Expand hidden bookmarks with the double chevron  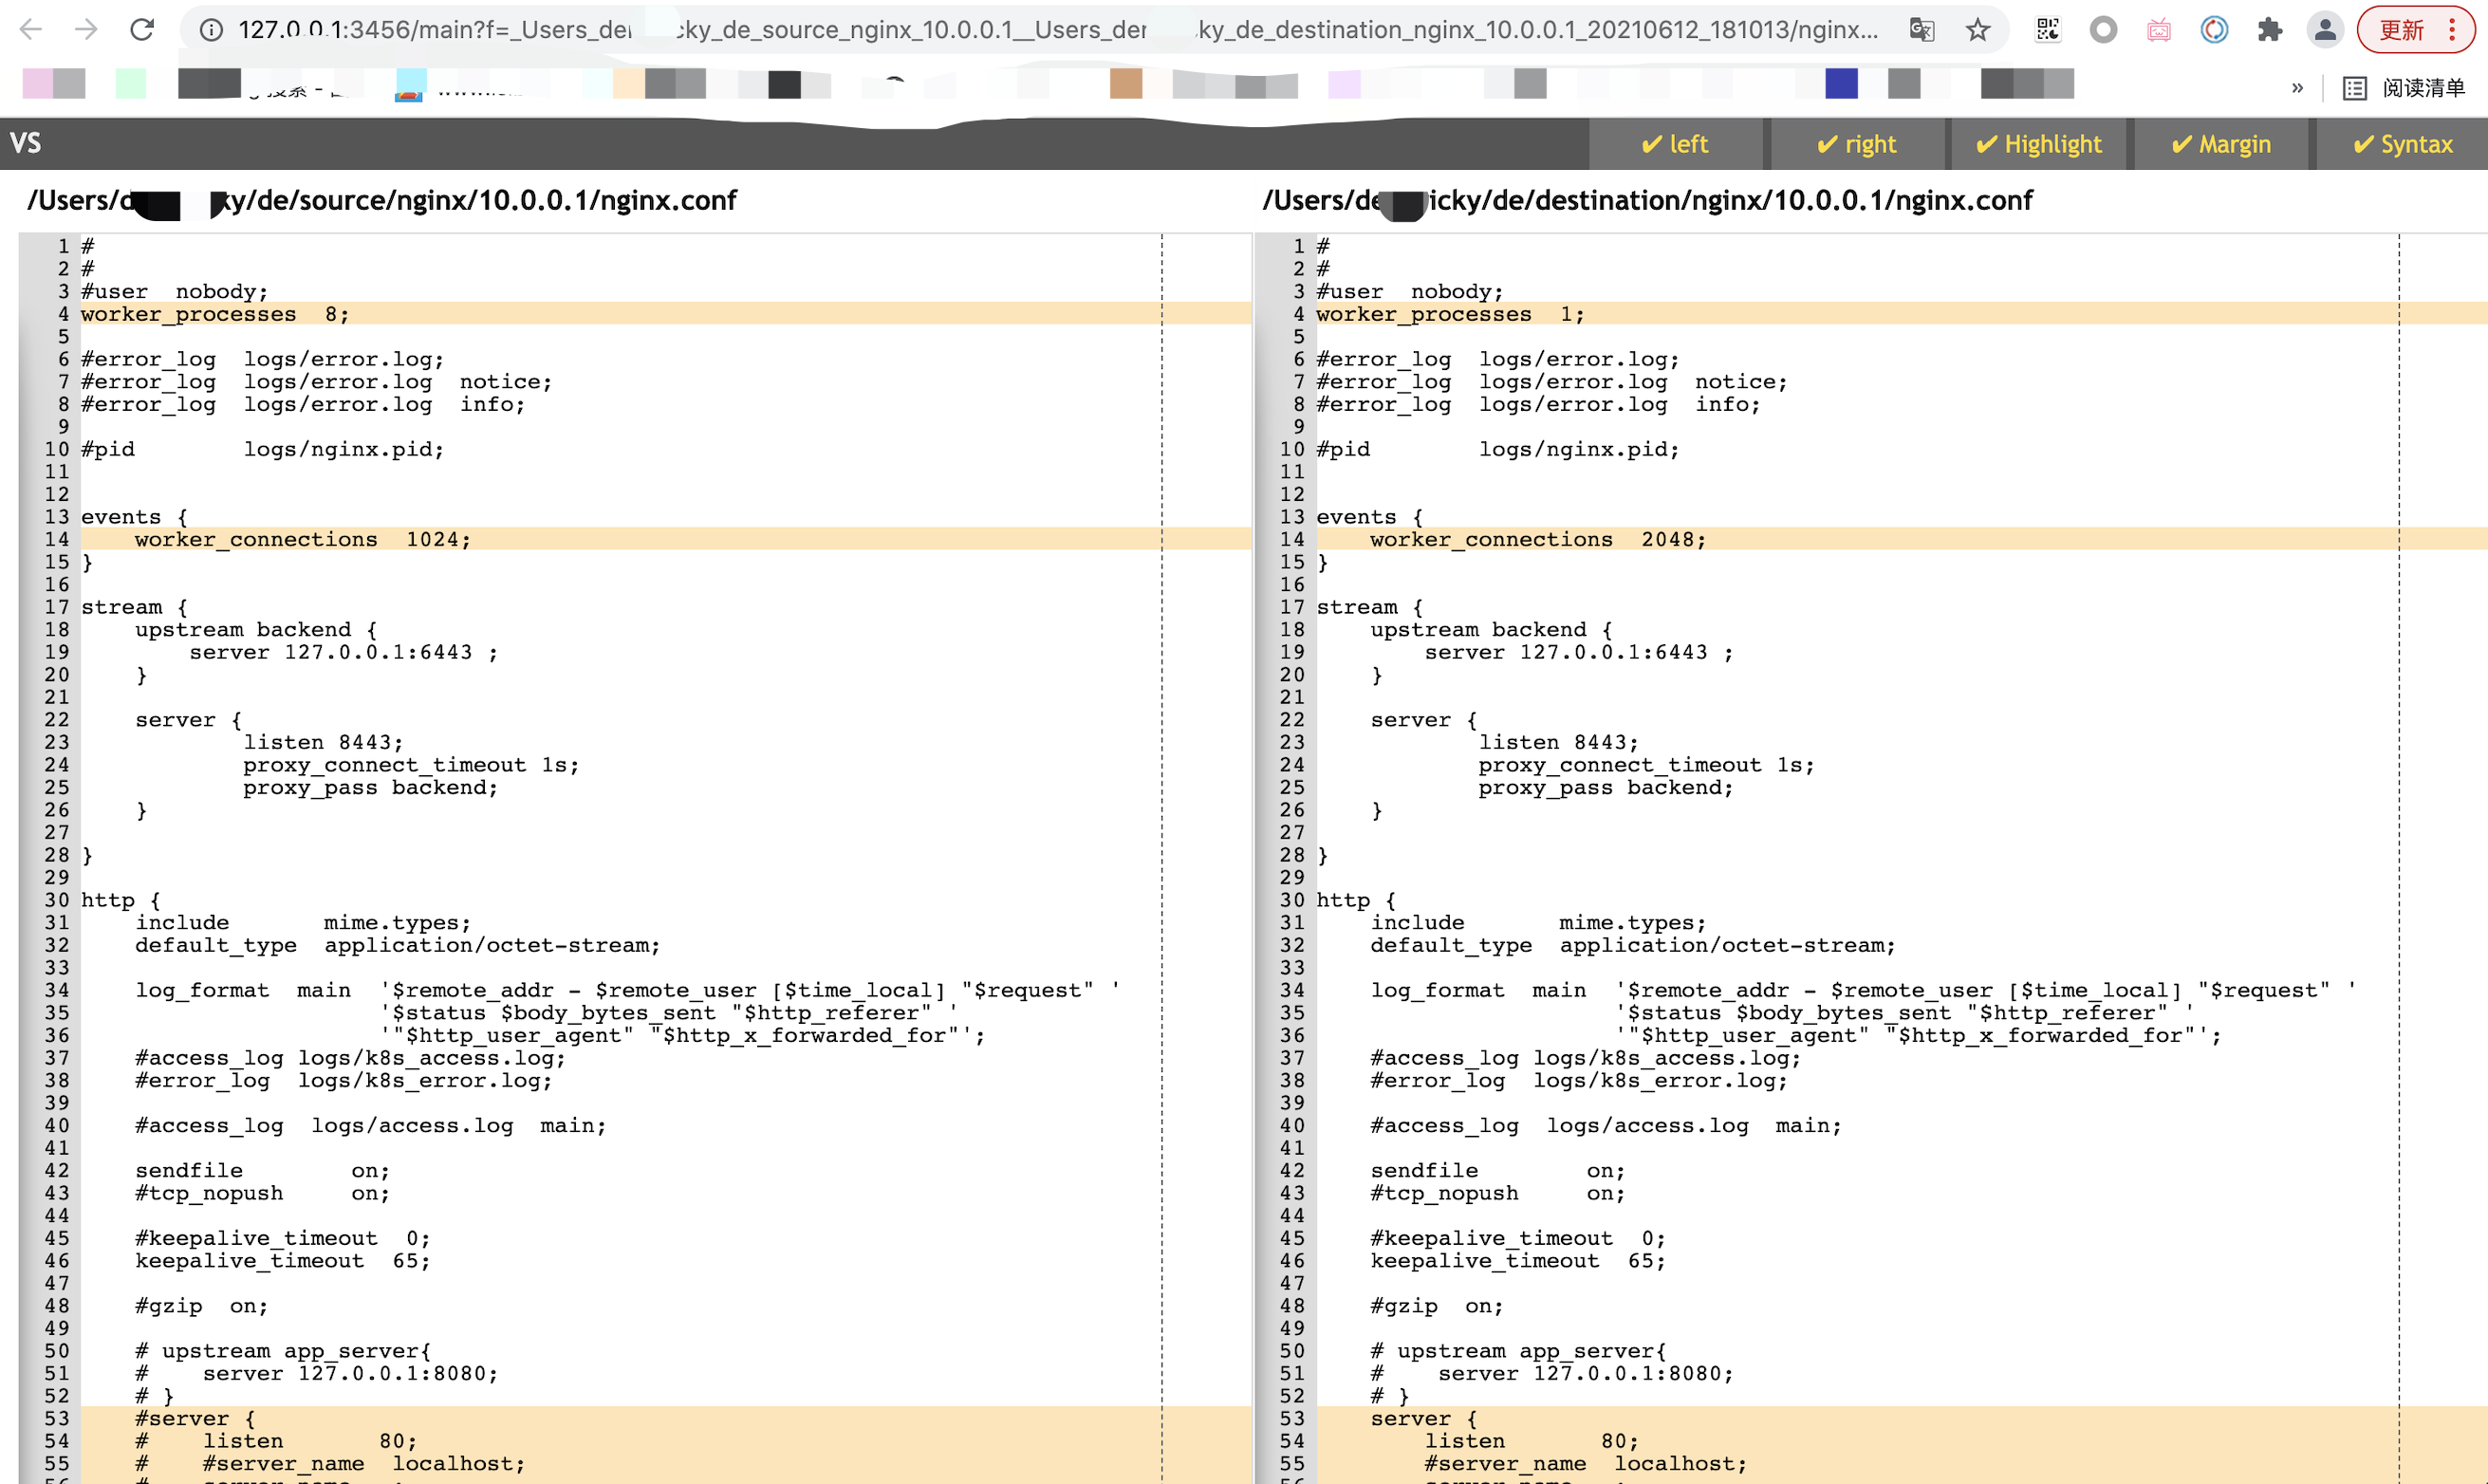click(x=2297, y=88)
